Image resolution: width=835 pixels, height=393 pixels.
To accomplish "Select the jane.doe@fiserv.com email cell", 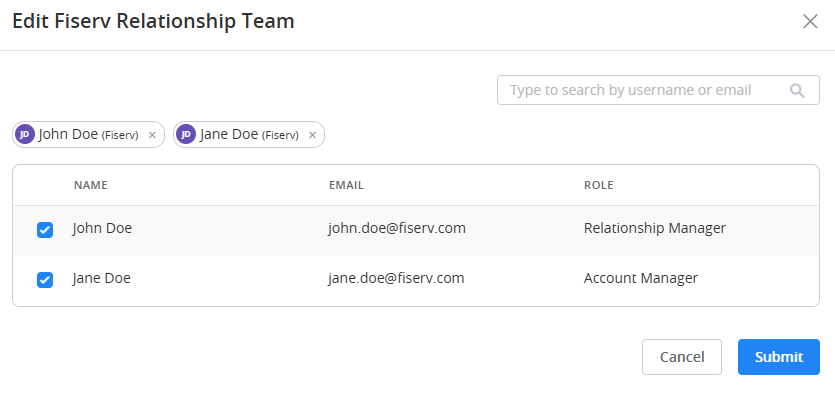I will 396,278.
